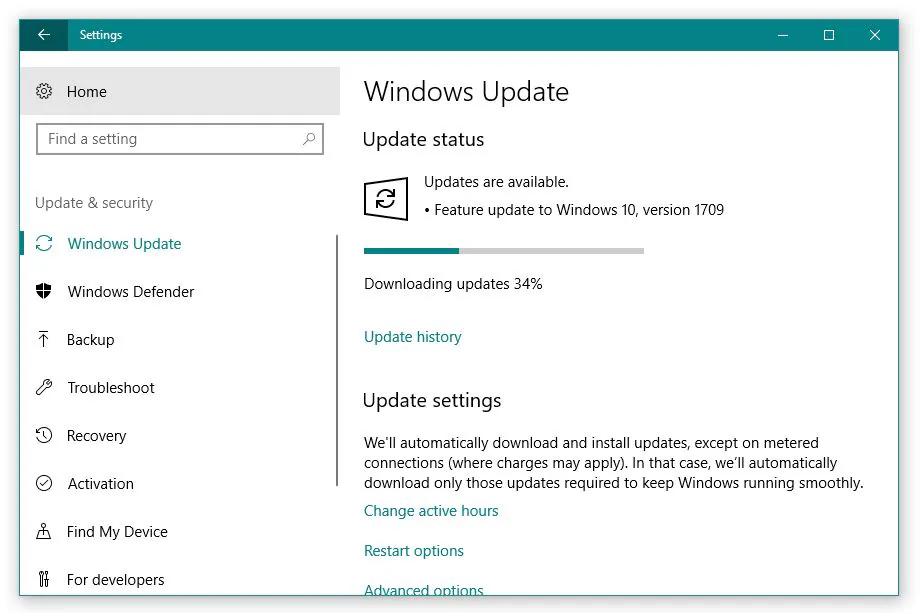This screenshot has width=921, height=613.
Task: Maximize the Settings window
Action: tap(829, 35)
